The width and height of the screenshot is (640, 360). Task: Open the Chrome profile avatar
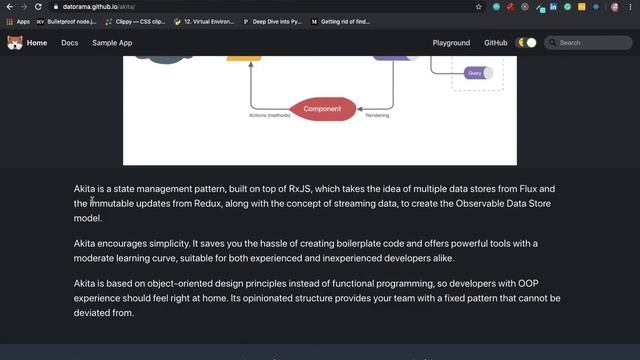tap(615, 7)
